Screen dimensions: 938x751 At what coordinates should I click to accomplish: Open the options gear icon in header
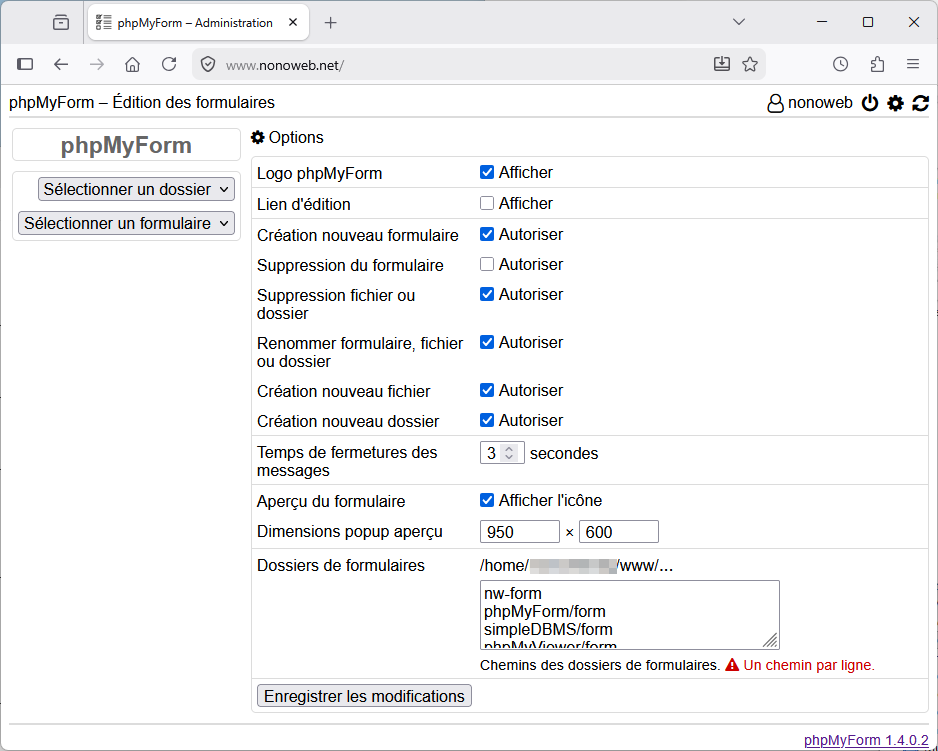click(x=895, y=103)
